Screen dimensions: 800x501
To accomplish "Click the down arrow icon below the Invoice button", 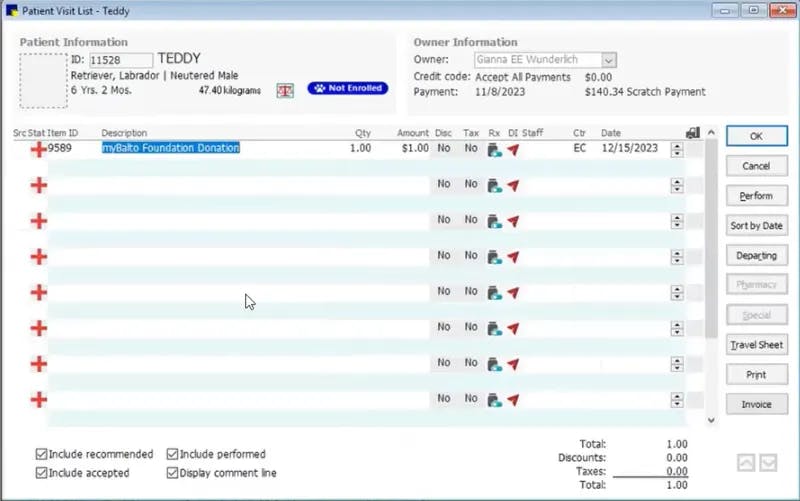I will (x=768, y=463).
